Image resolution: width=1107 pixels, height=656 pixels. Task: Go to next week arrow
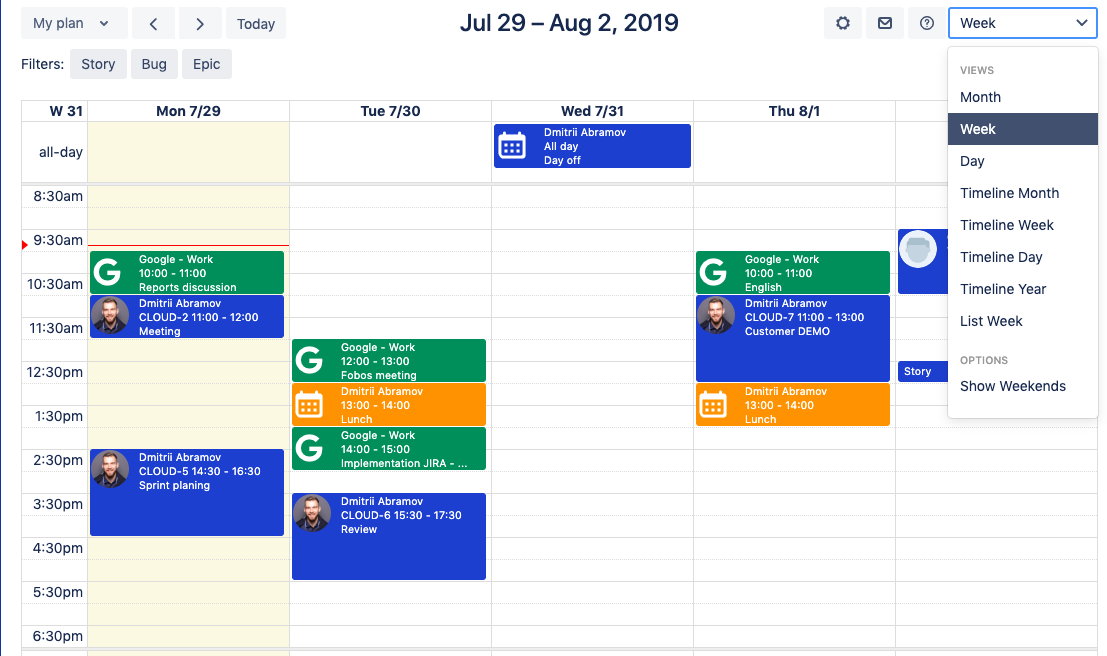click(200, 23)
